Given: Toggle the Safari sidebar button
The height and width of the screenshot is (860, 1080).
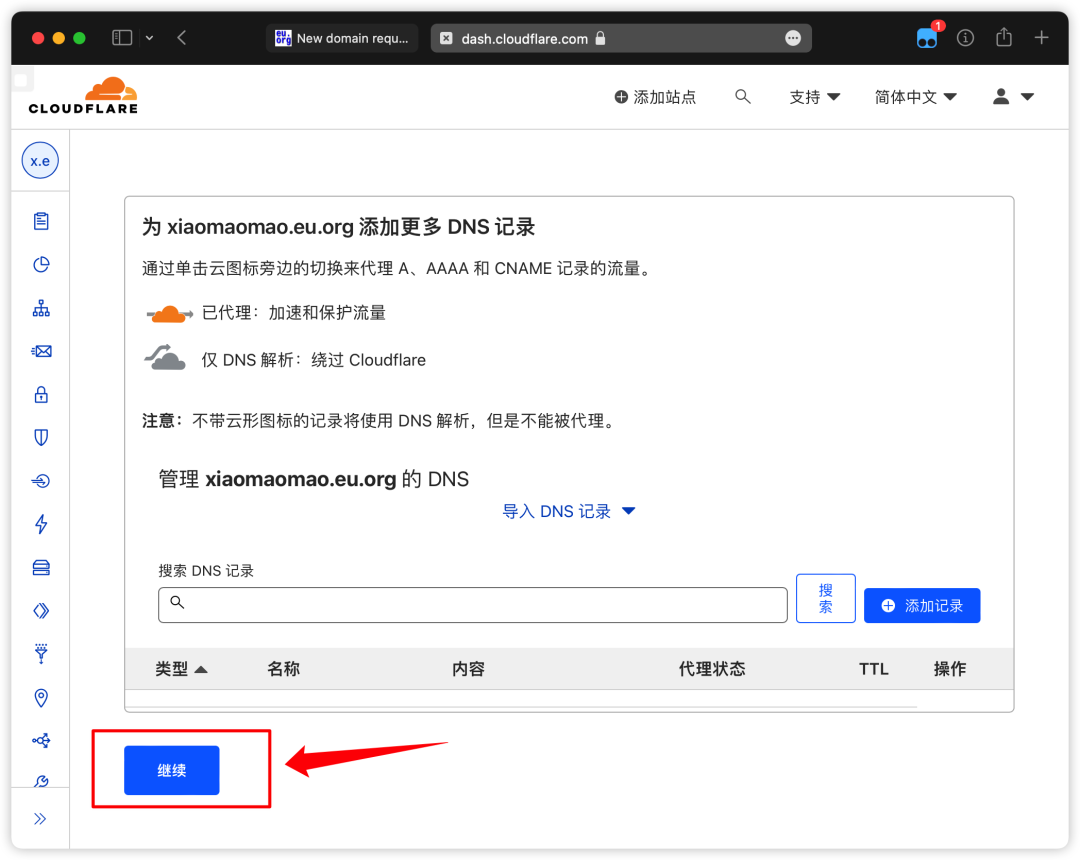Looking at the screenshot, I should tap(122, 38).
